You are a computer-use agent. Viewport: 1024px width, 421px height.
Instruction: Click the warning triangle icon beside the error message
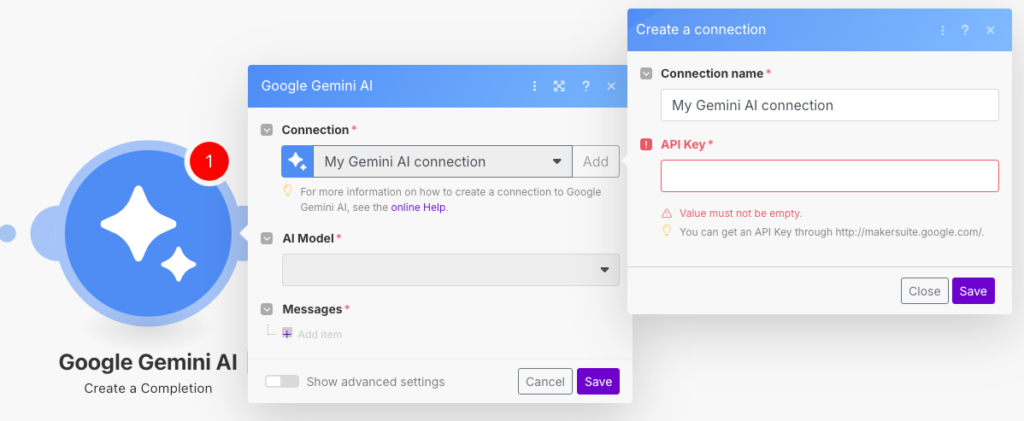[667, 213]
